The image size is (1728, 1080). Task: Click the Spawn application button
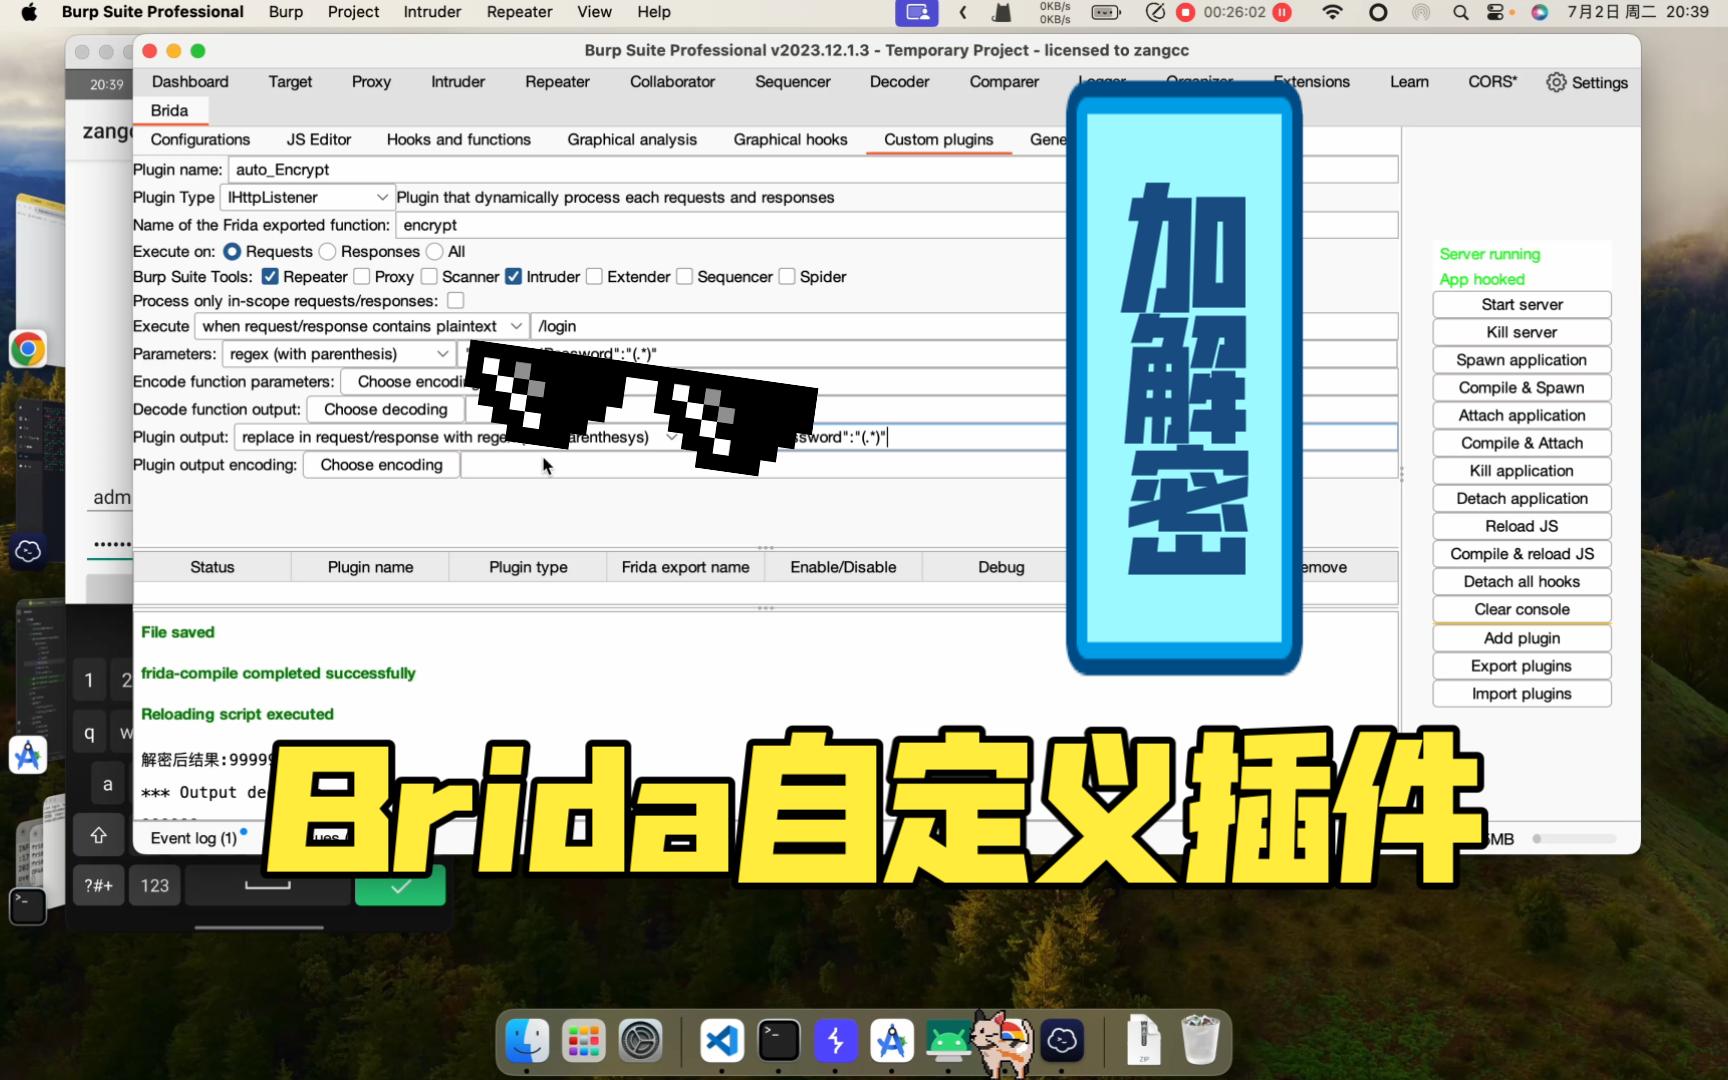(x=1522, y=360)
